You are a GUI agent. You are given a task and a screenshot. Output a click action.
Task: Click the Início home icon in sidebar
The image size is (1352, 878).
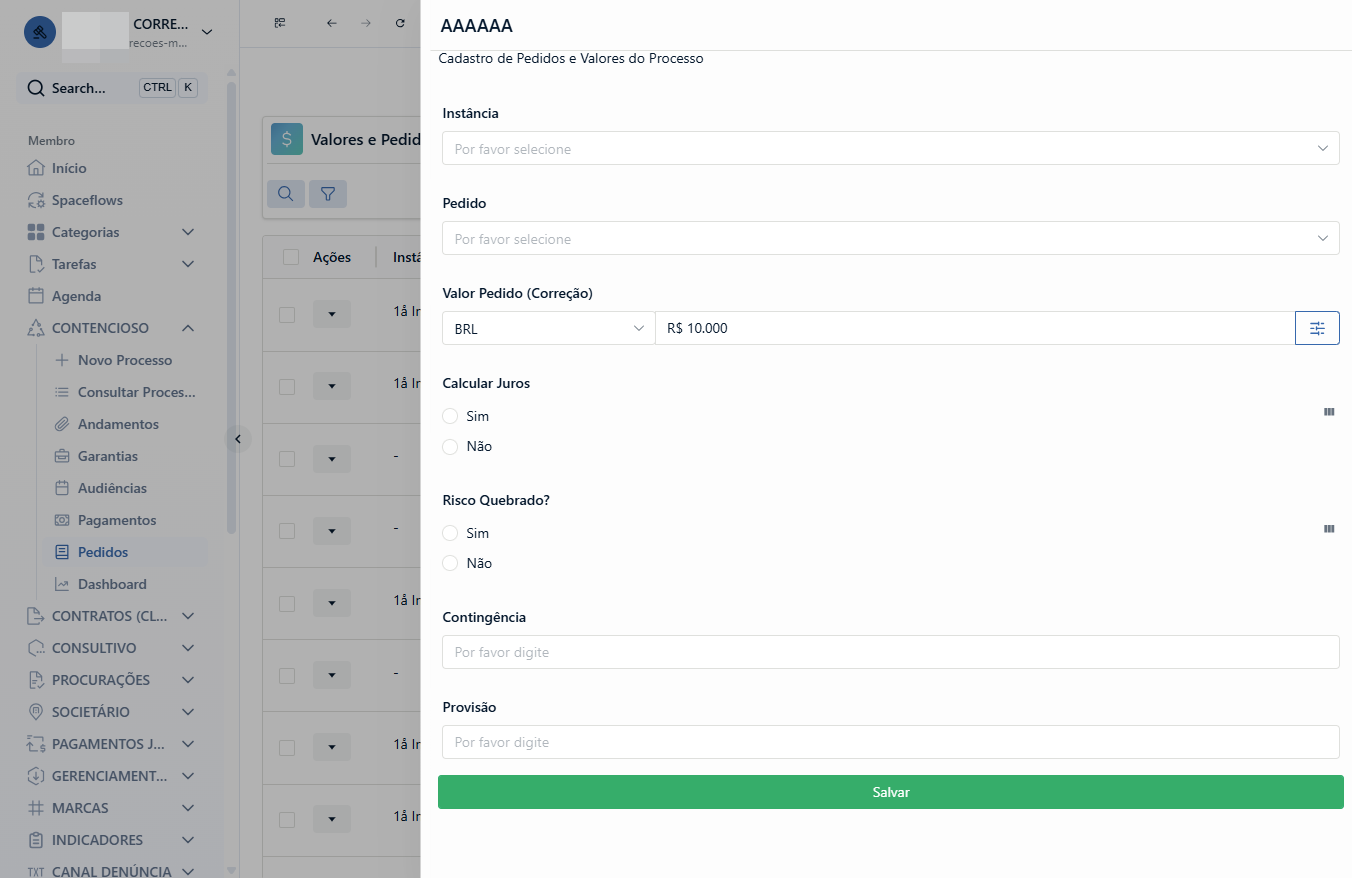36,168
